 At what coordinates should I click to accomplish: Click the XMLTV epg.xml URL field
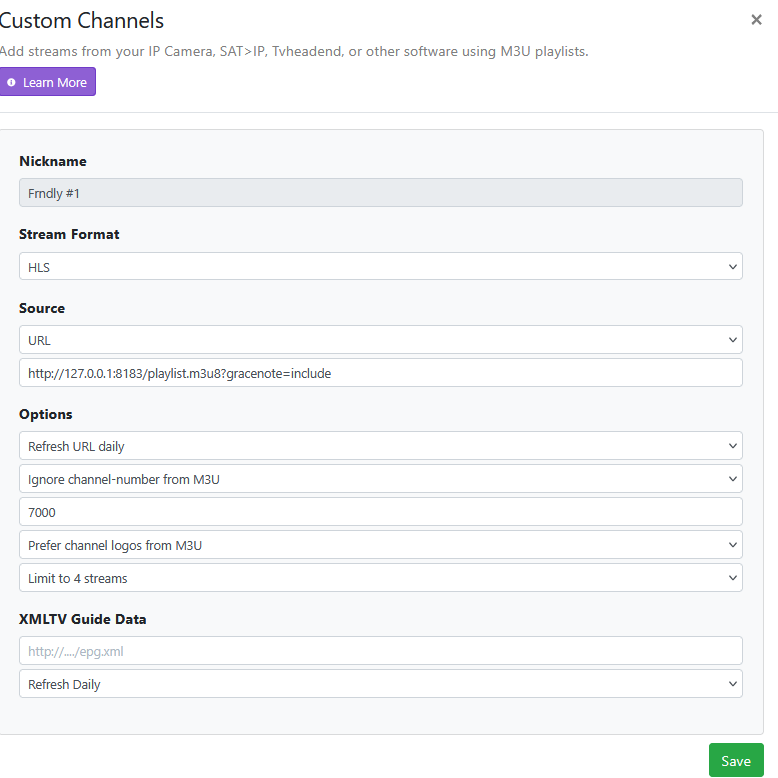[x=380, y=651]
